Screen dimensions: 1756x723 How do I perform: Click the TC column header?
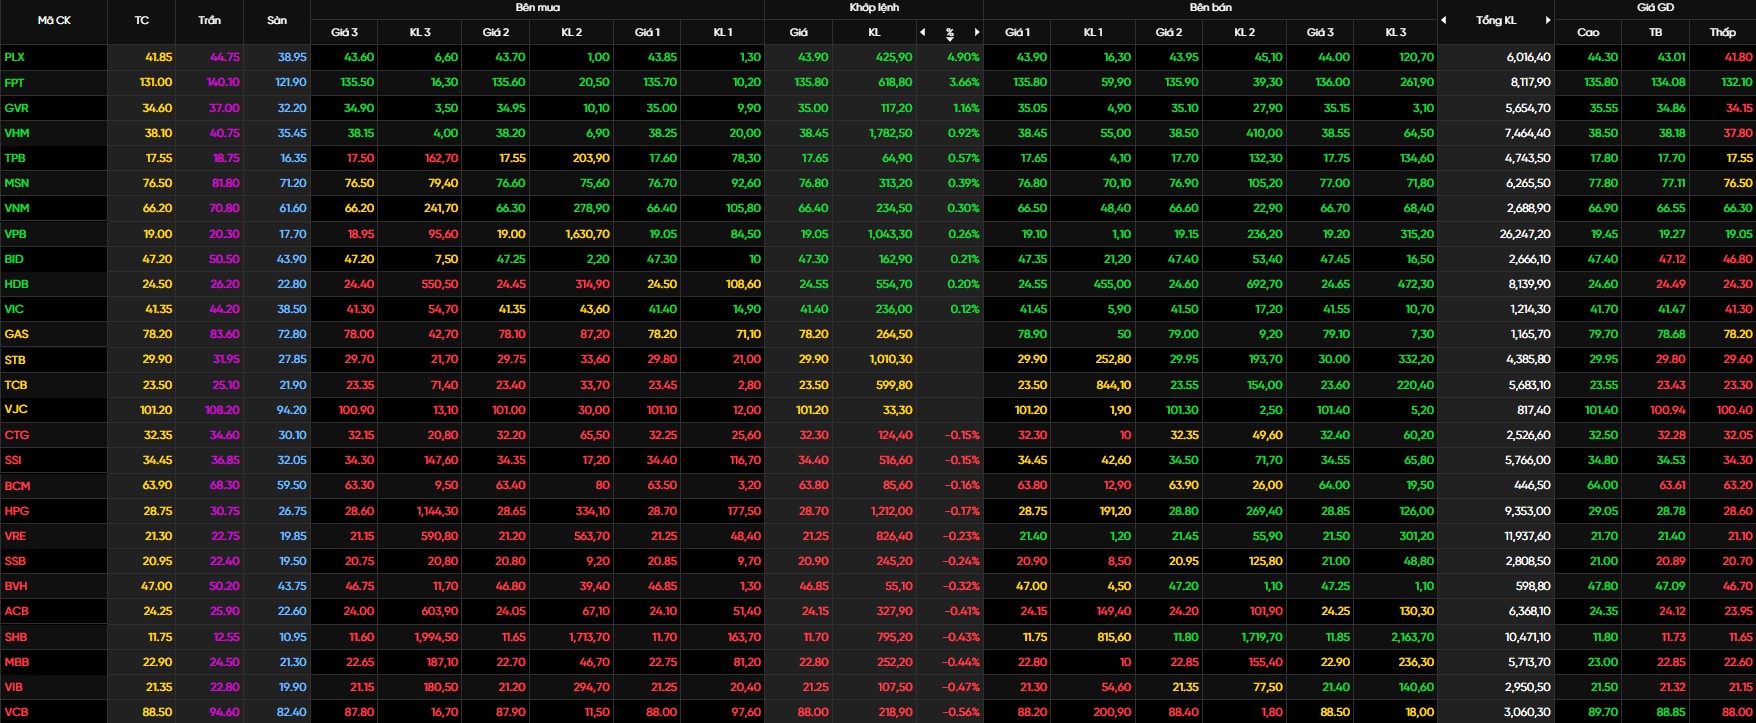[142, 20]
